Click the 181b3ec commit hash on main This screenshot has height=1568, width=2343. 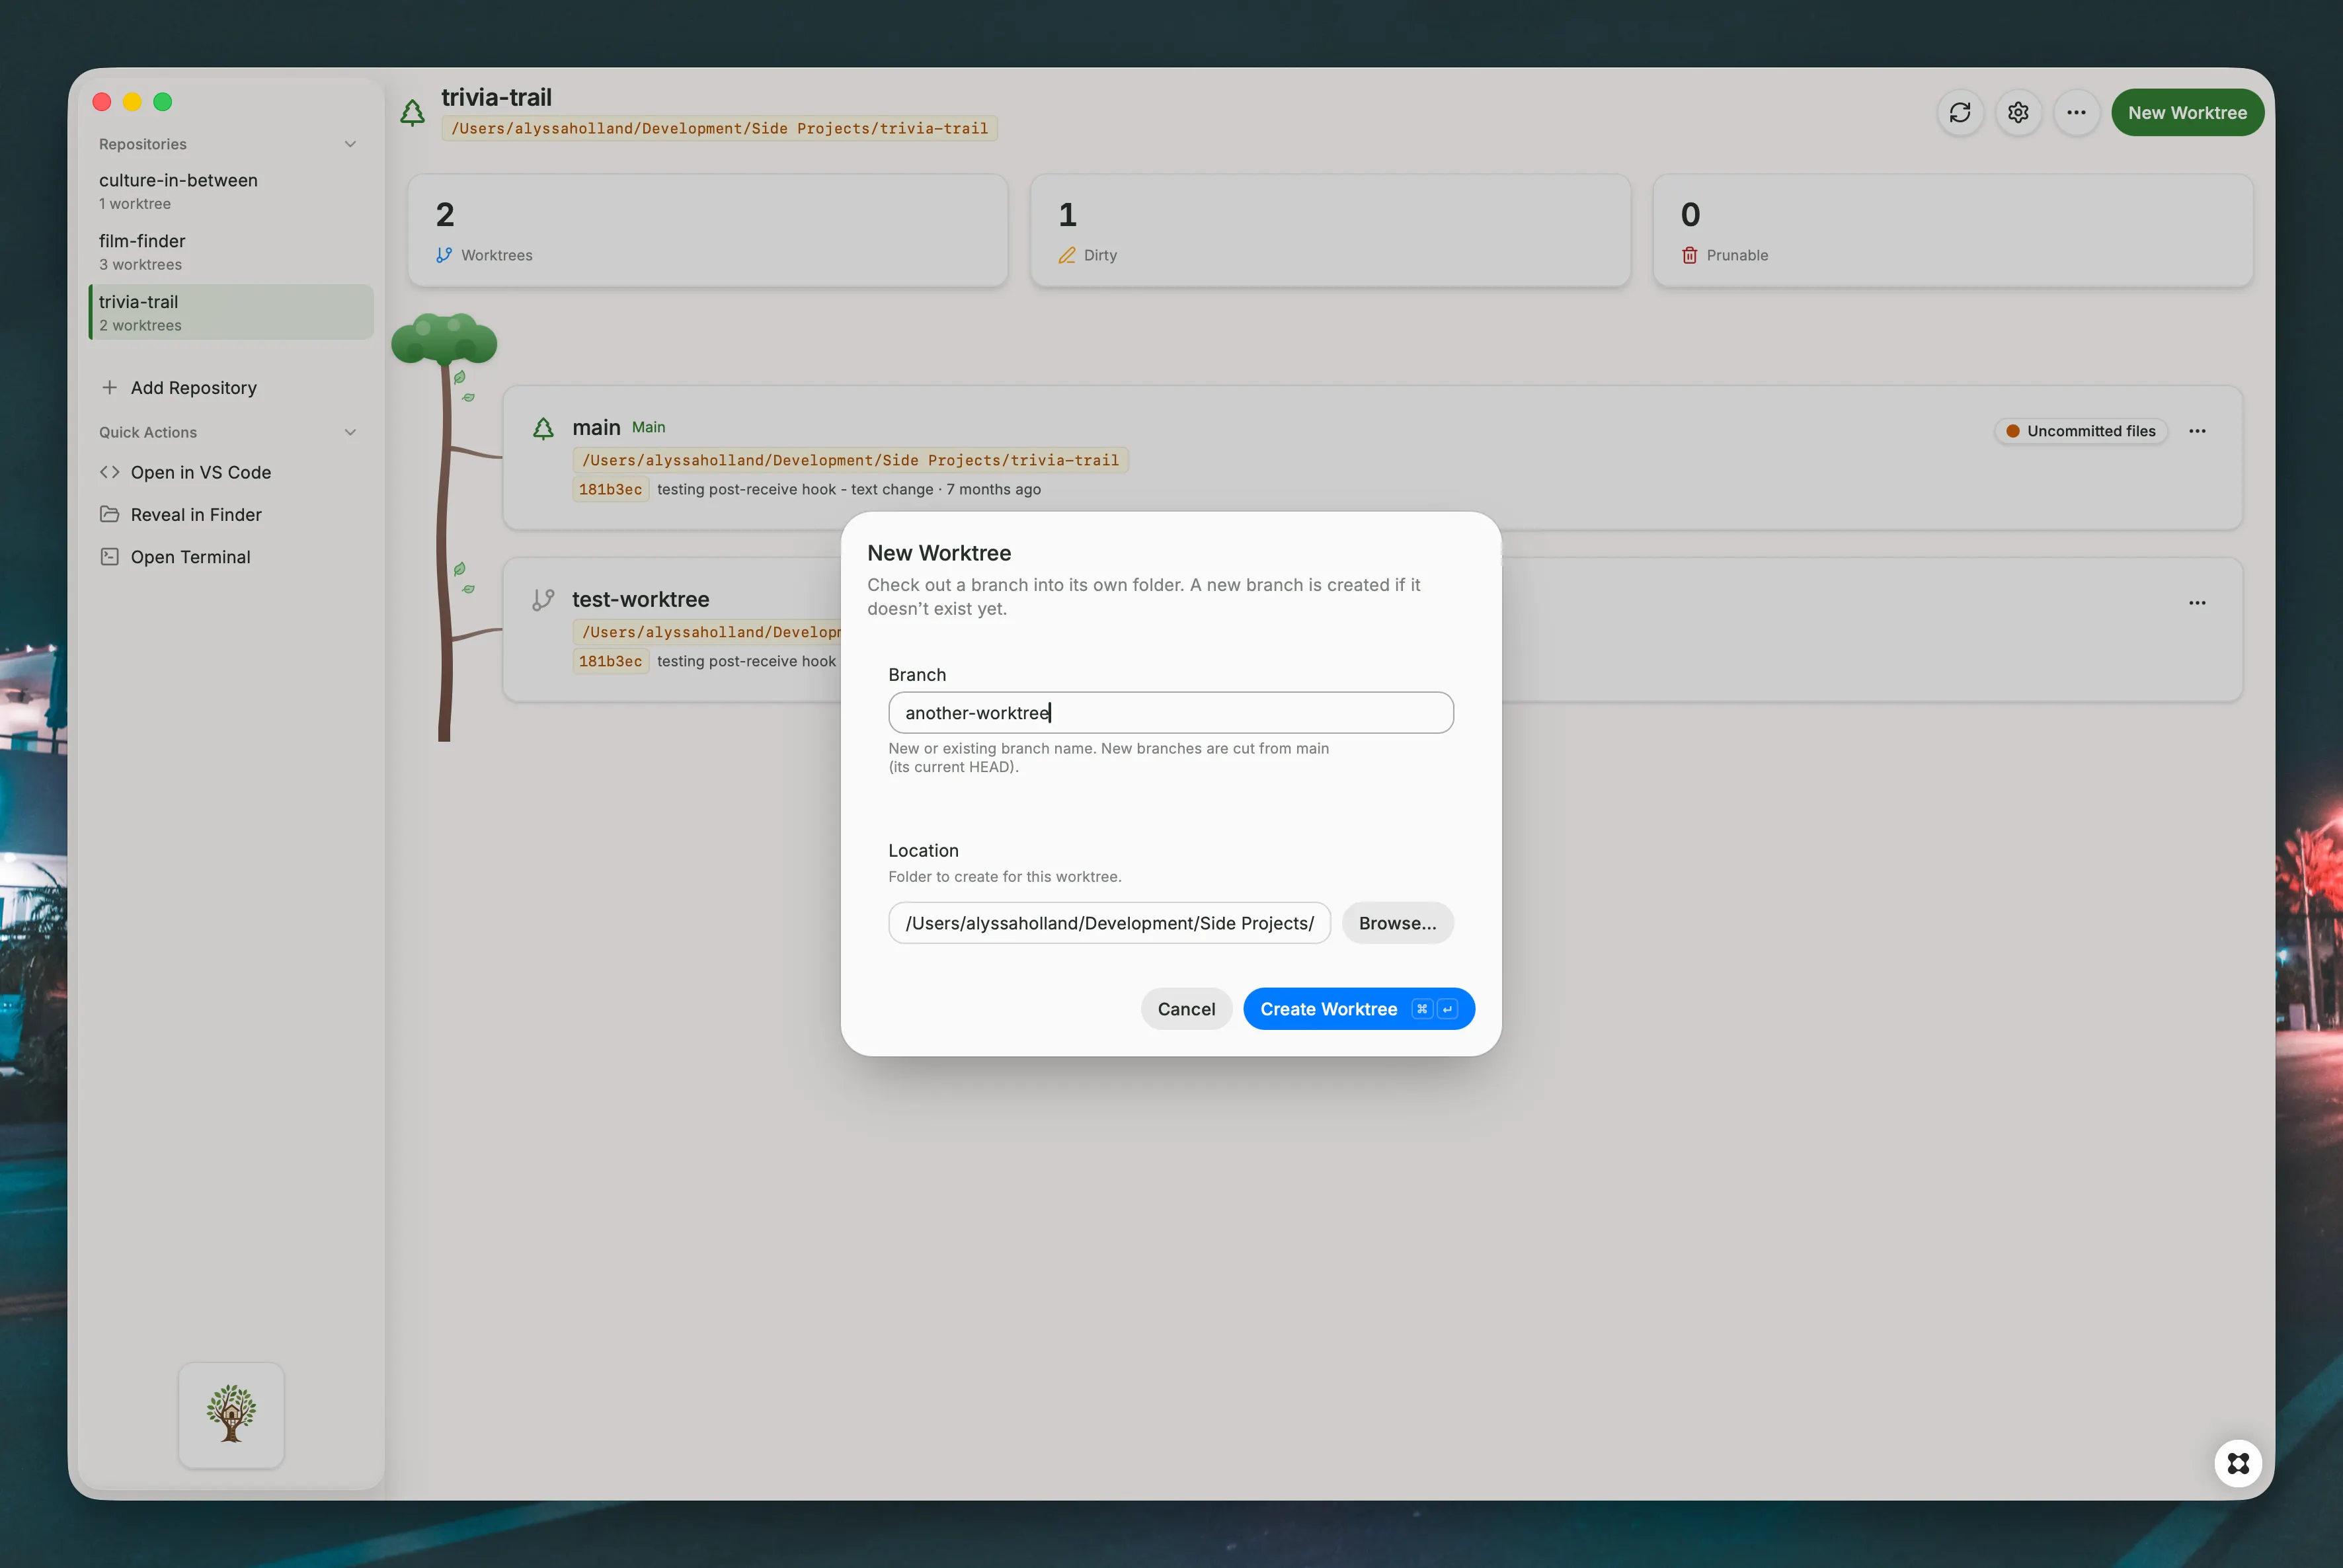610,489
